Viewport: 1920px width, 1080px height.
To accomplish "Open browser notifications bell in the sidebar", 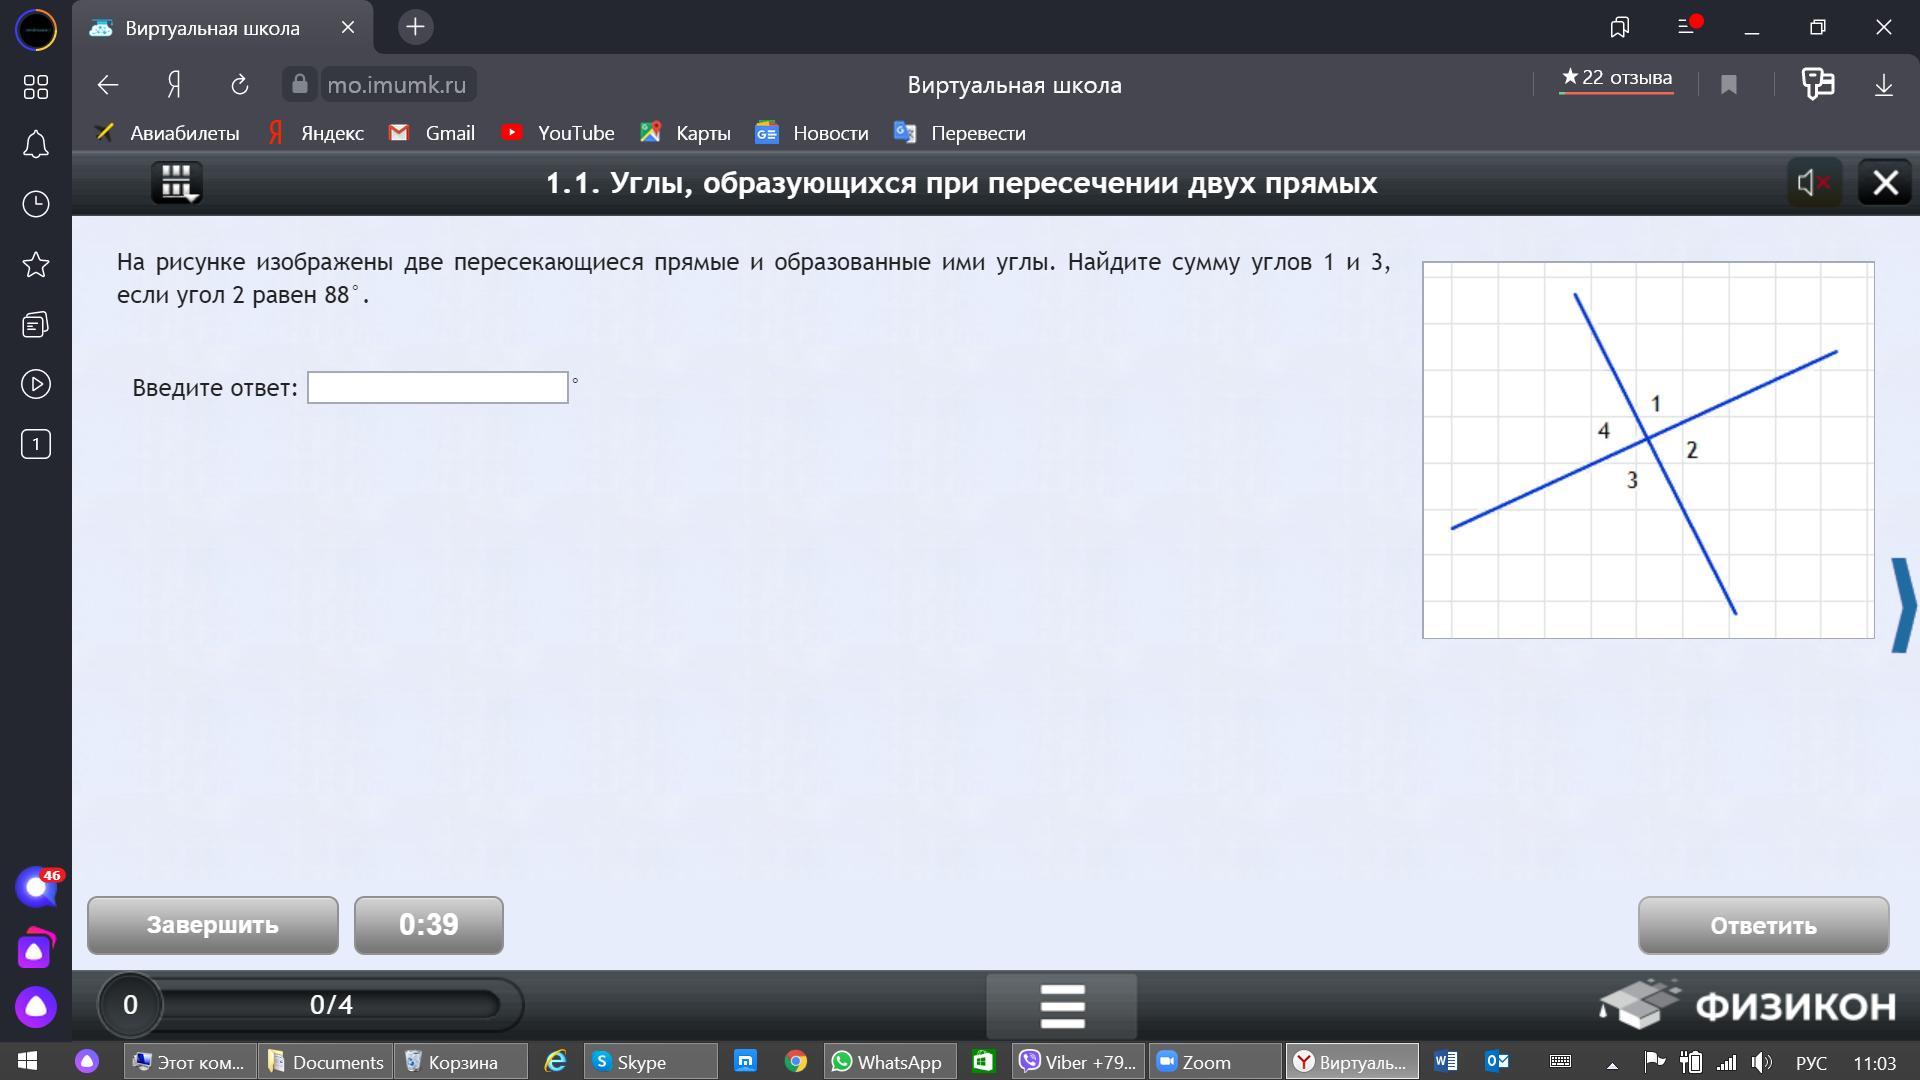I will pyautogui.click(x=36, y=145).
